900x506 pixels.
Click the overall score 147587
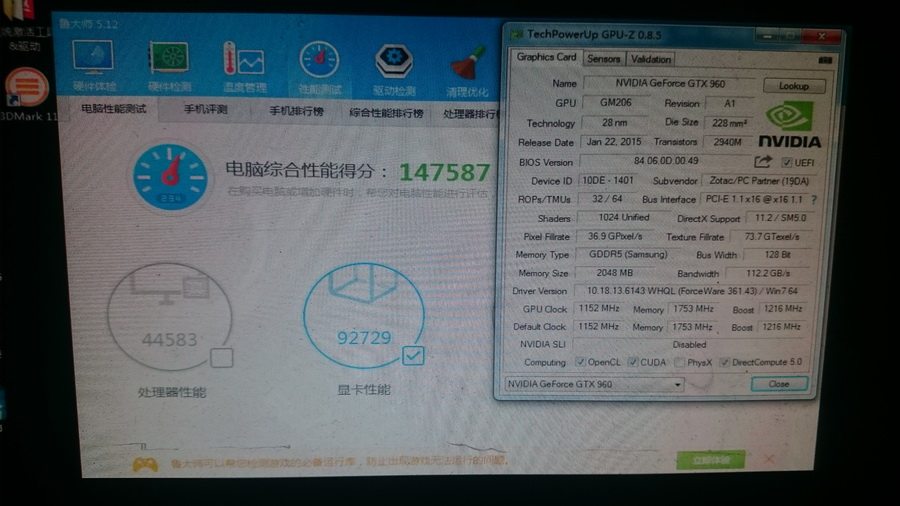[444, 172]
